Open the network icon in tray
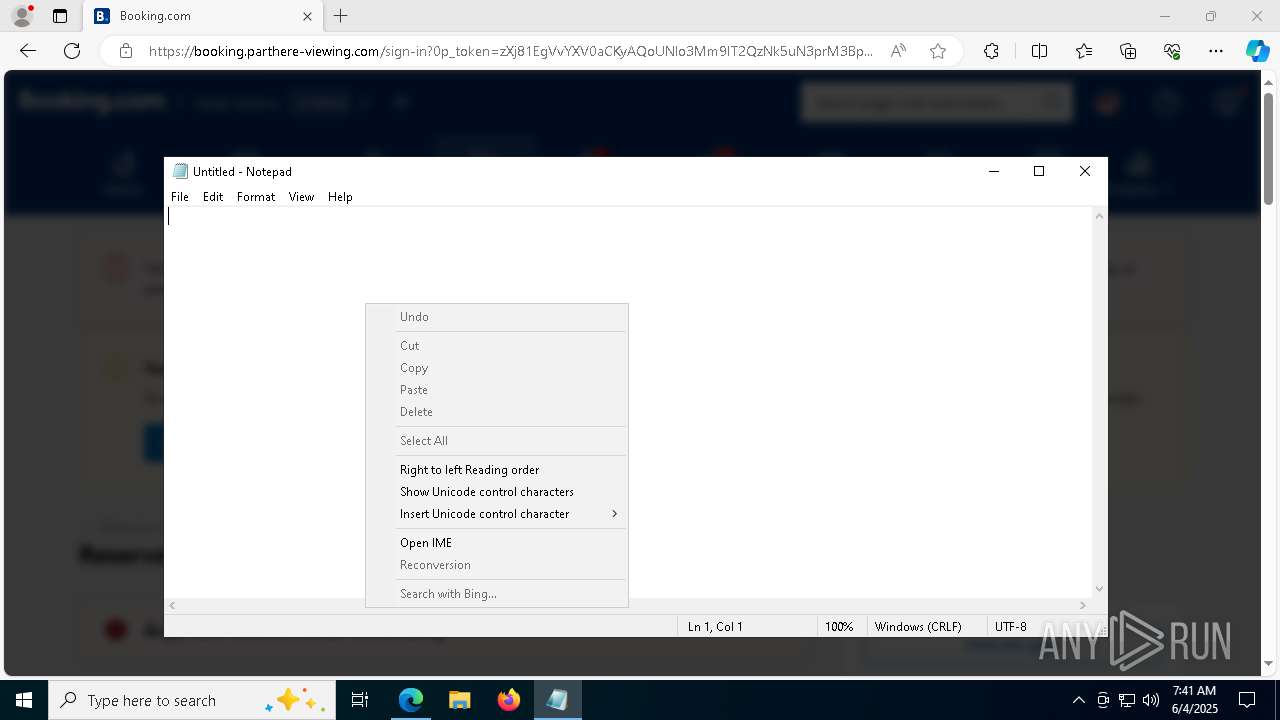 1127,700
